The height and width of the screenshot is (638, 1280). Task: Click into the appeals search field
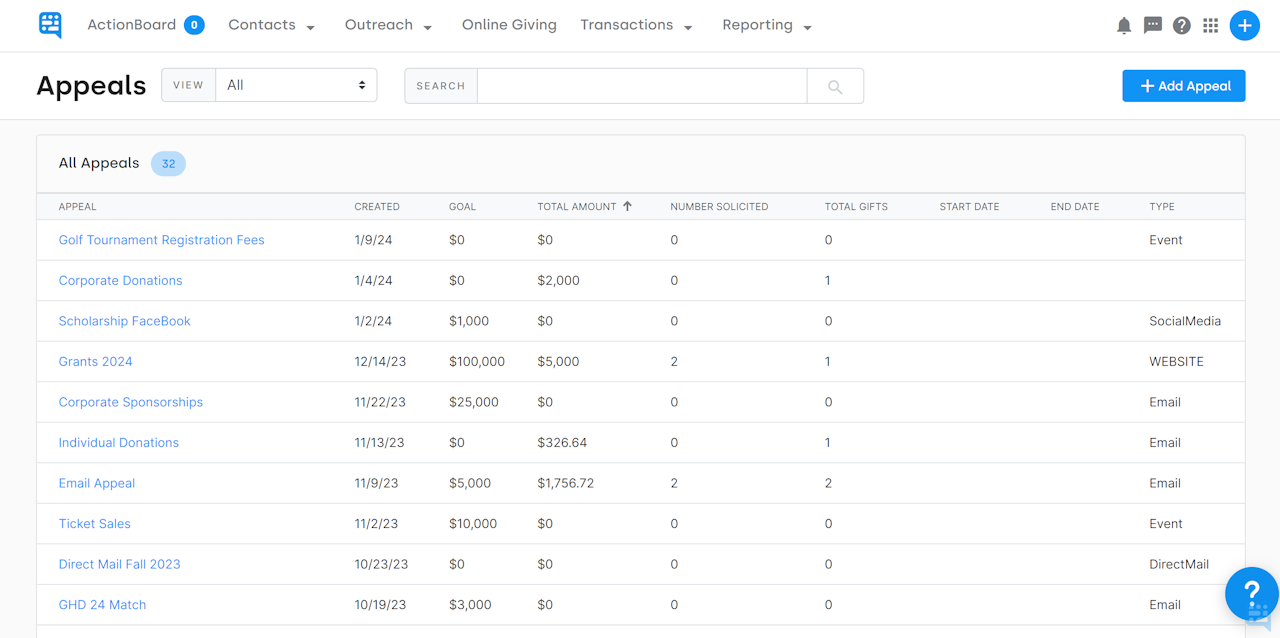pos(642,86)
